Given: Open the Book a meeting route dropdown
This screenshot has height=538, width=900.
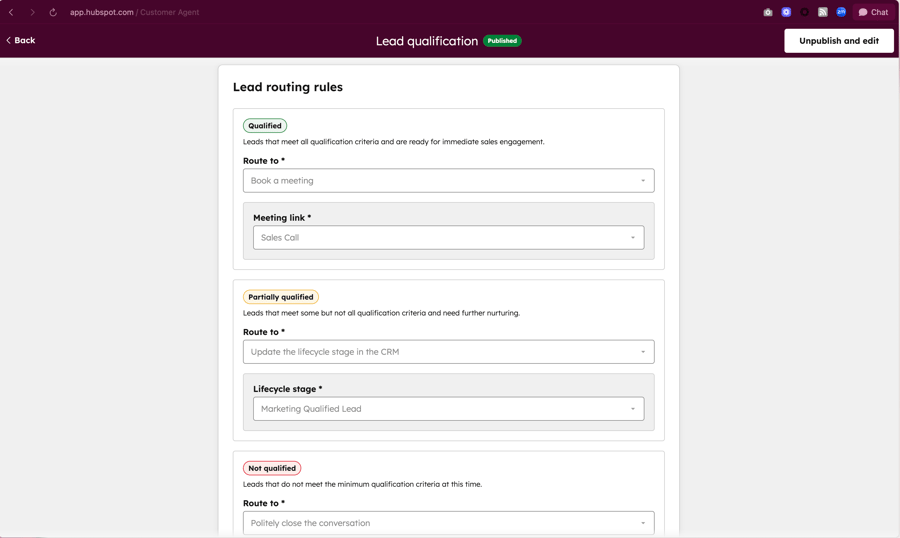Looking at the screenshot, I should (x=448, y=181).
